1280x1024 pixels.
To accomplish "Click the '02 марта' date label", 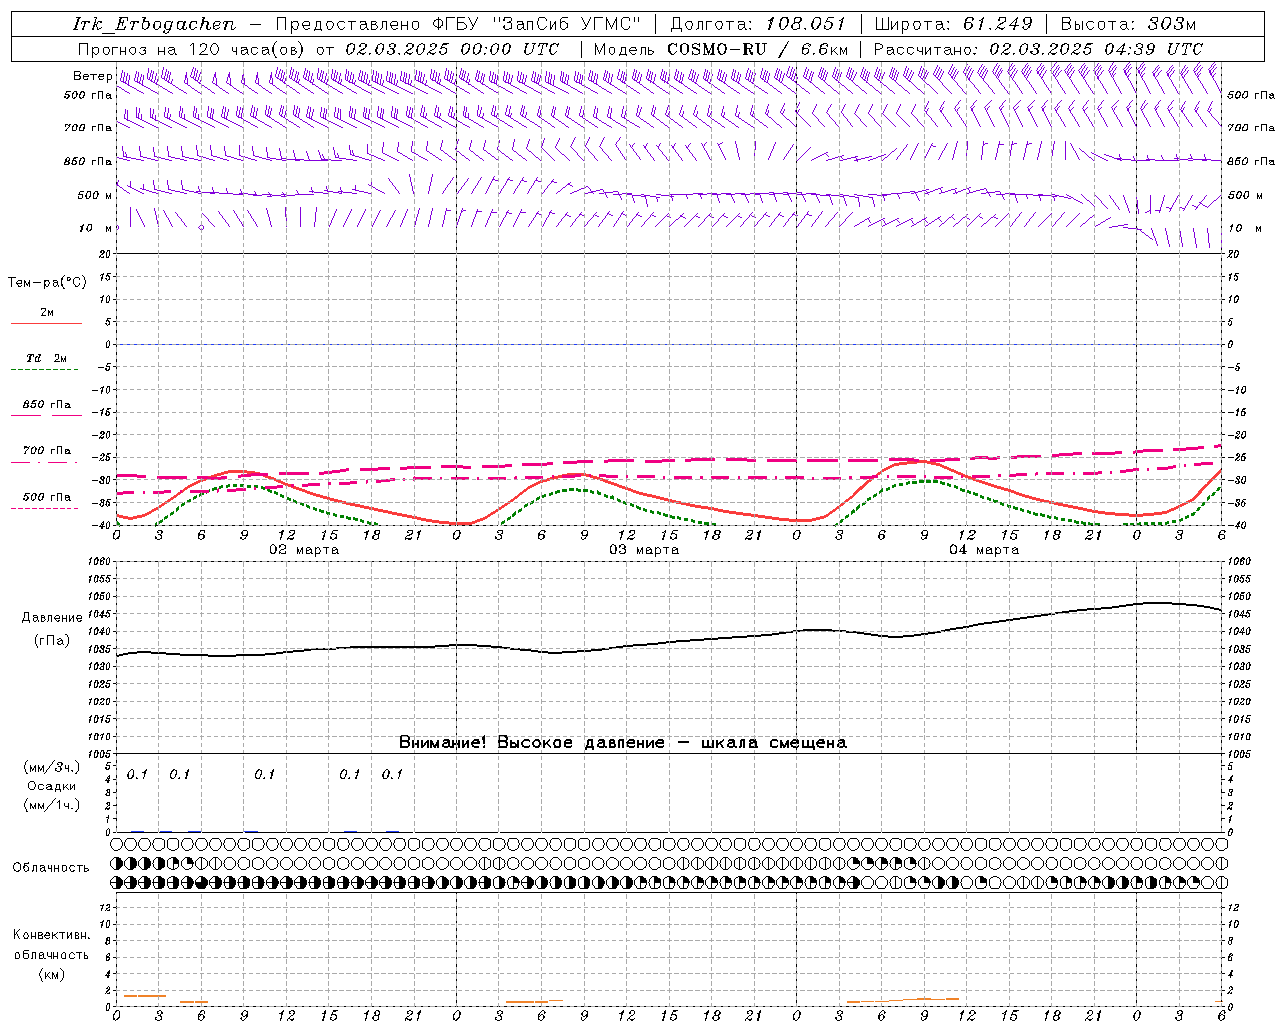I will pos(305,550).
